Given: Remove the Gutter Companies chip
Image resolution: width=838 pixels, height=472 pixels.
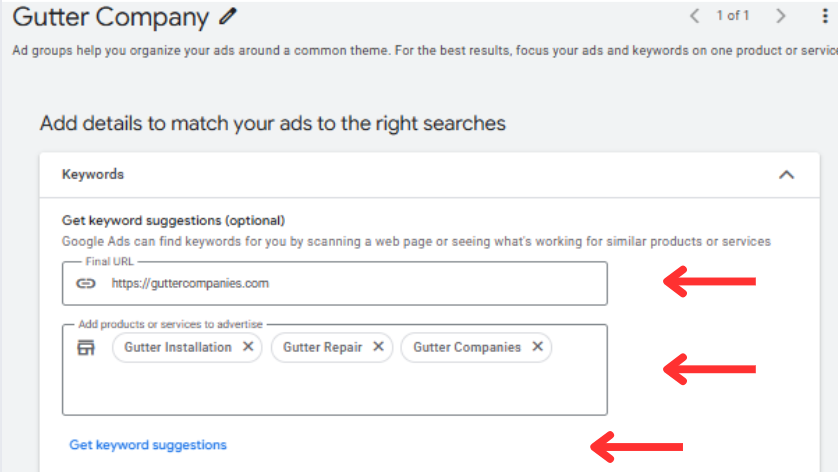Looking at the screenshot, I should click(538, 346).
